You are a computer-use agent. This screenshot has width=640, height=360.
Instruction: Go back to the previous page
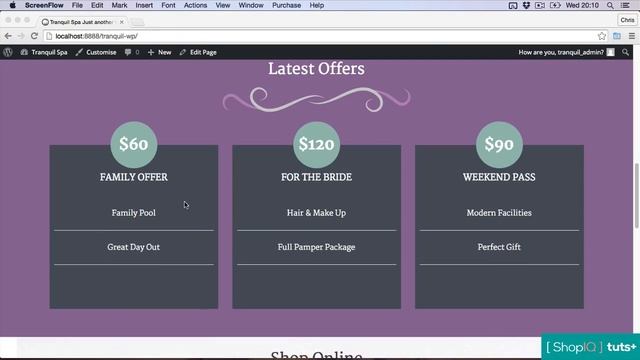(x=8, y=36)
